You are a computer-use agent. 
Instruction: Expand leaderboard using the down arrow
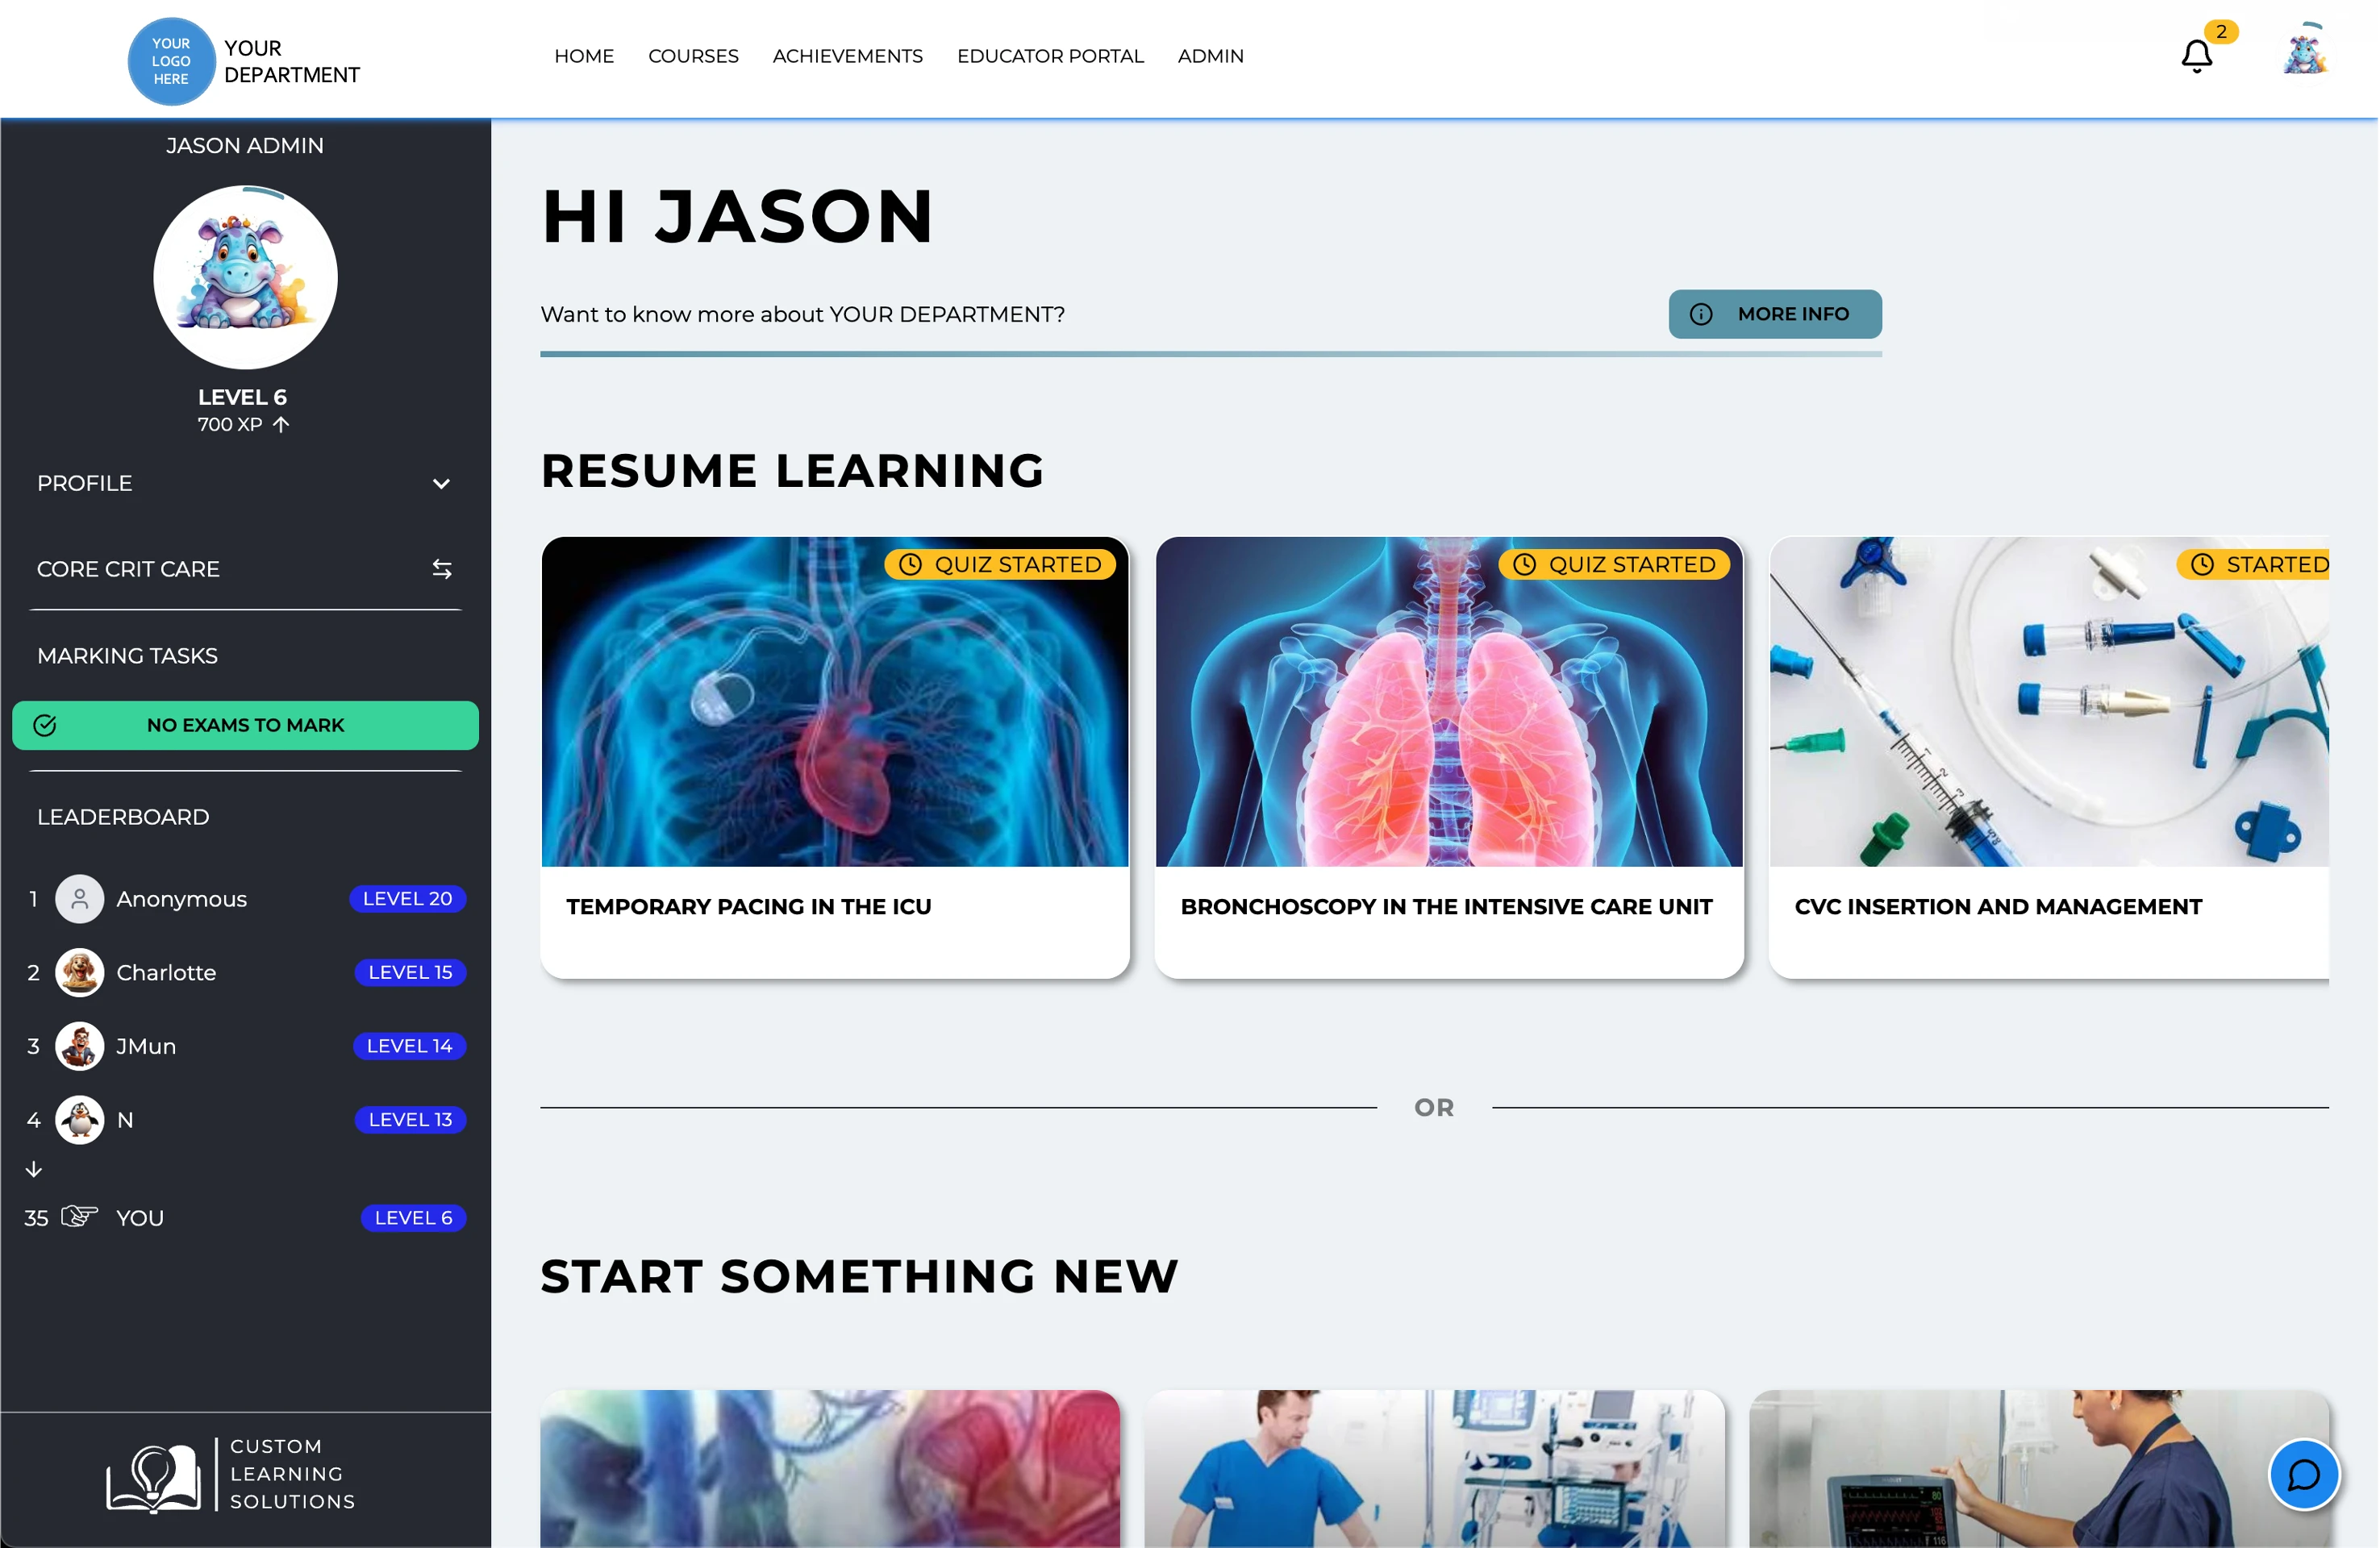coord(34,1169)
